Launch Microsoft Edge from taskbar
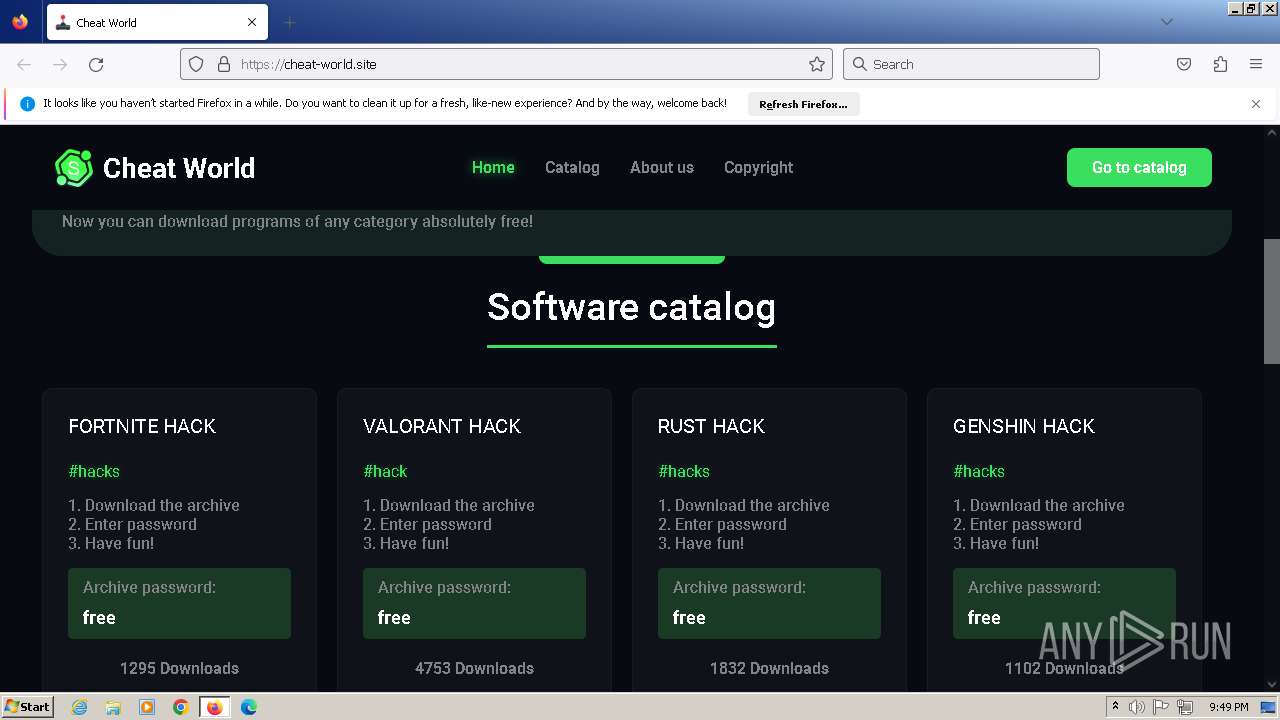 coord(249,707)
